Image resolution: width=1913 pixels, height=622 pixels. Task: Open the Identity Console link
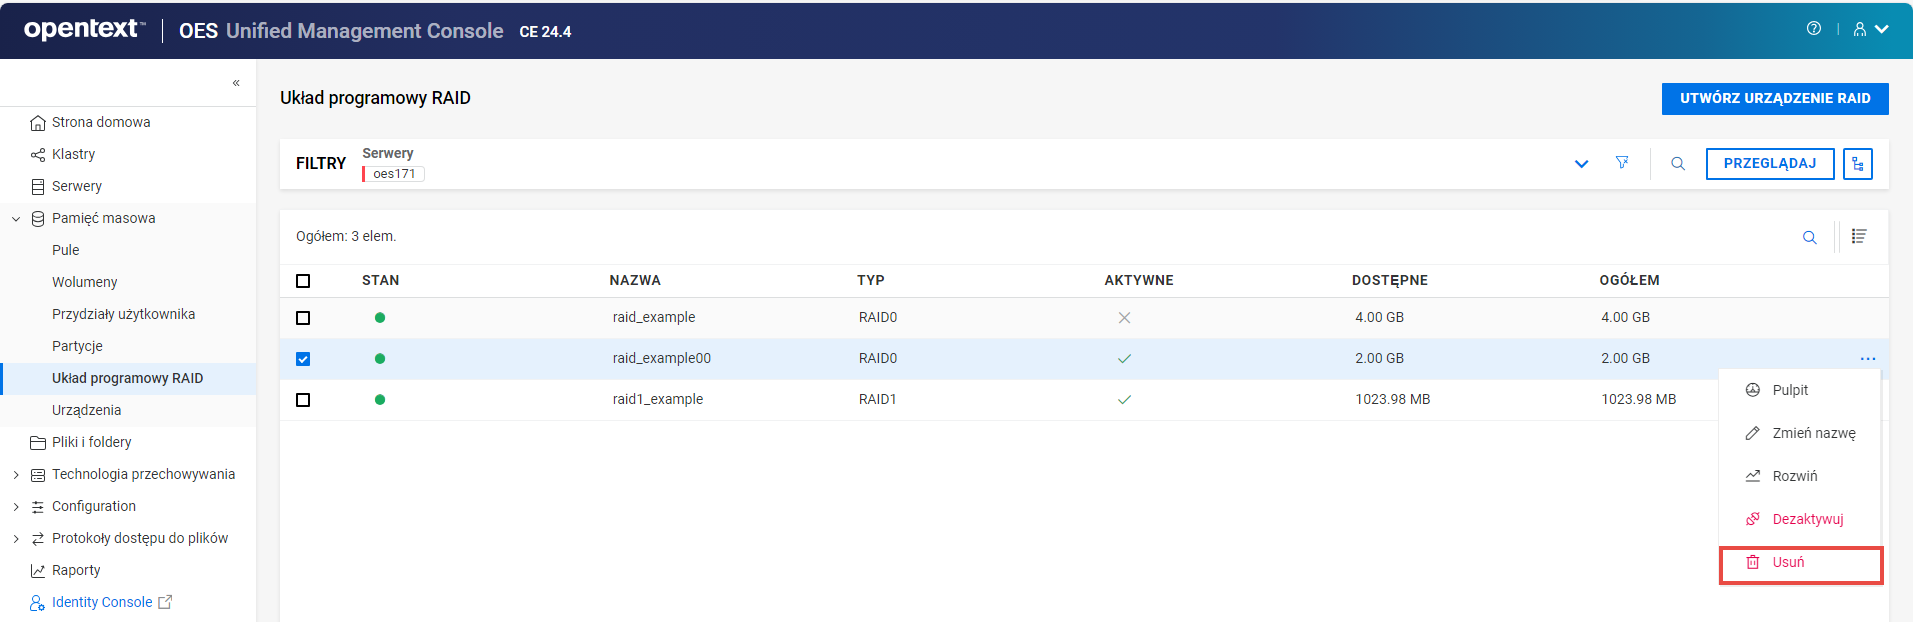[102, 602]
